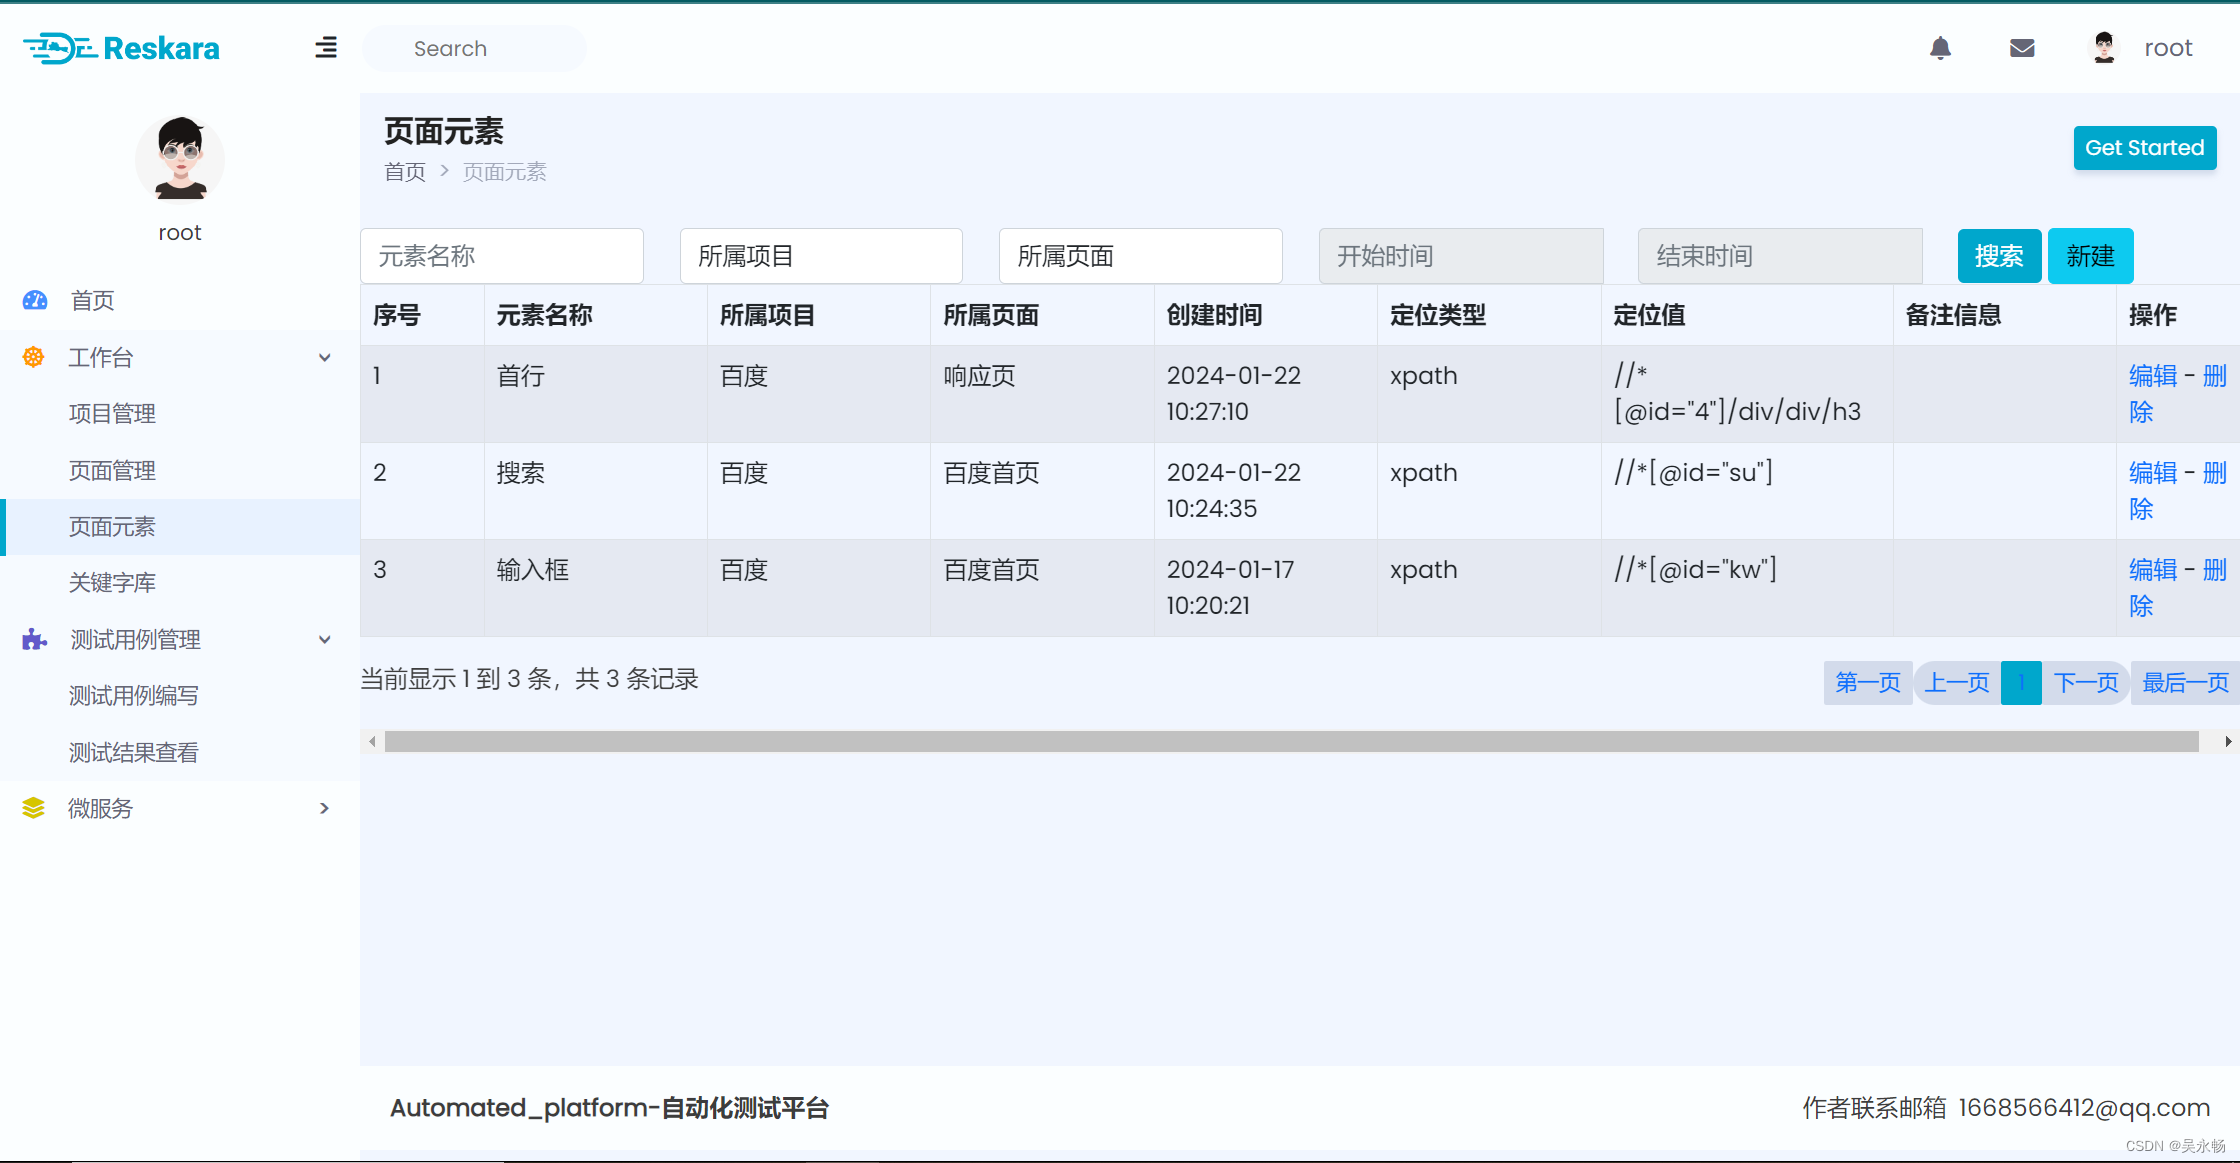
Task: Collapse the 测试用例管理 chevron
Action: [x=324, y=640]
